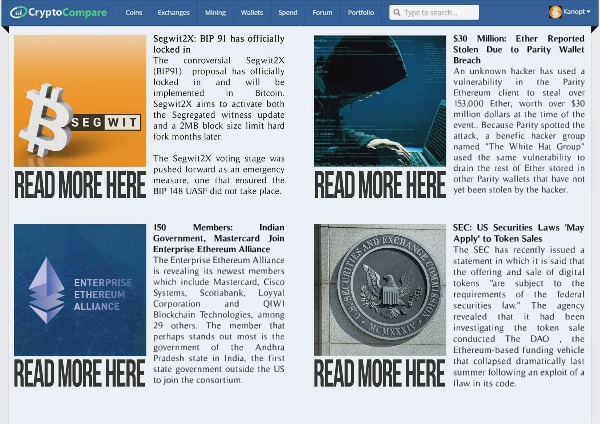Click paragraph starting 'The Enterprise Ethereum Alliance is revealing'
Image resolution: width=600 pixels, height=424 pixels.
(x=219, y=320)
